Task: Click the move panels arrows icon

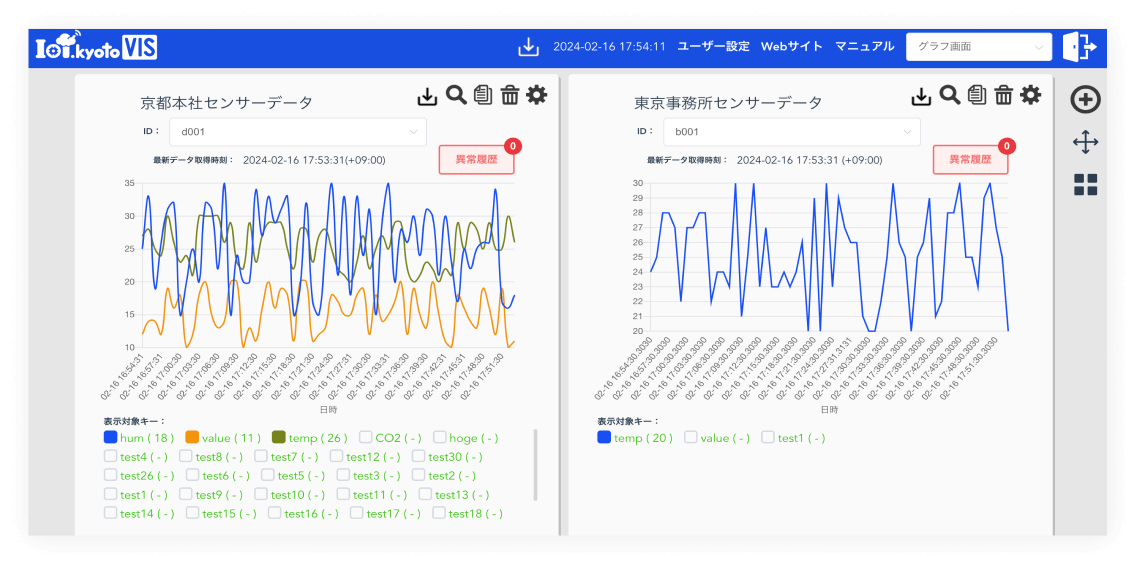Action: 1085,142
